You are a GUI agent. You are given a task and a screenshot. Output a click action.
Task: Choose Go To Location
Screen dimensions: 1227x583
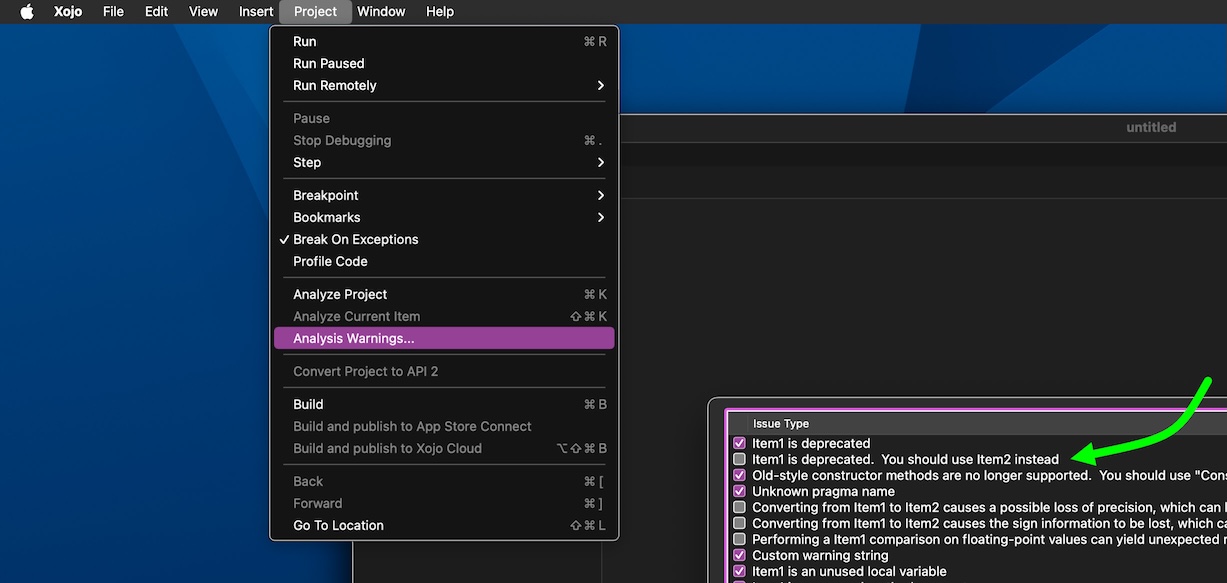click(444, 525)
